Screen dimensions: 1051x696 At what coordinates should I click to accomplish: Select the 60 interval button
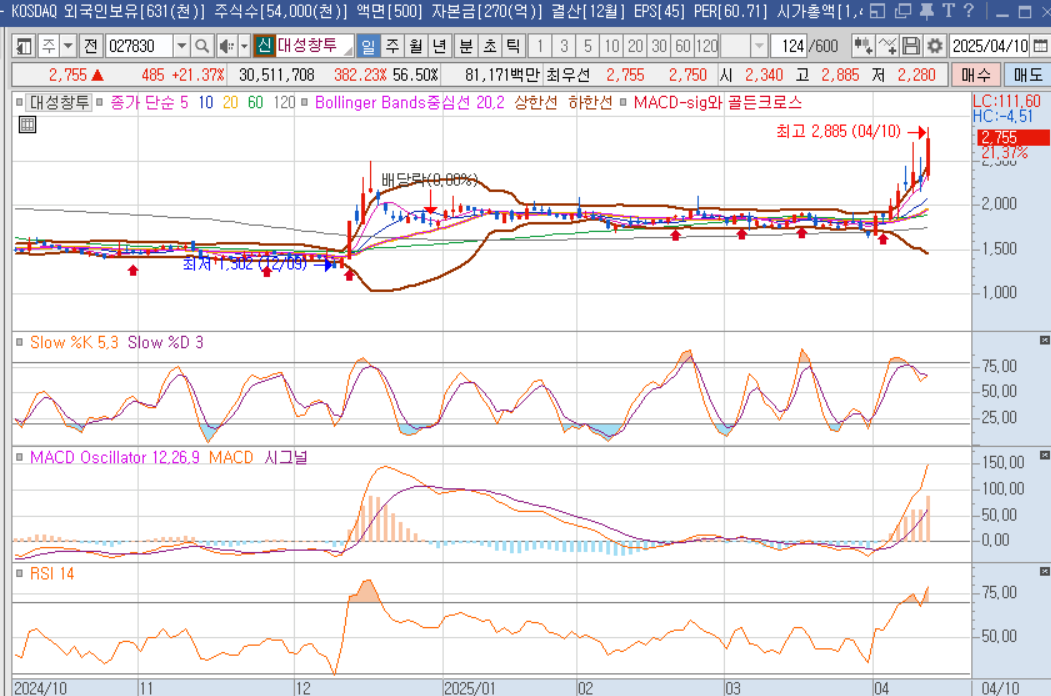pos(682,46)
